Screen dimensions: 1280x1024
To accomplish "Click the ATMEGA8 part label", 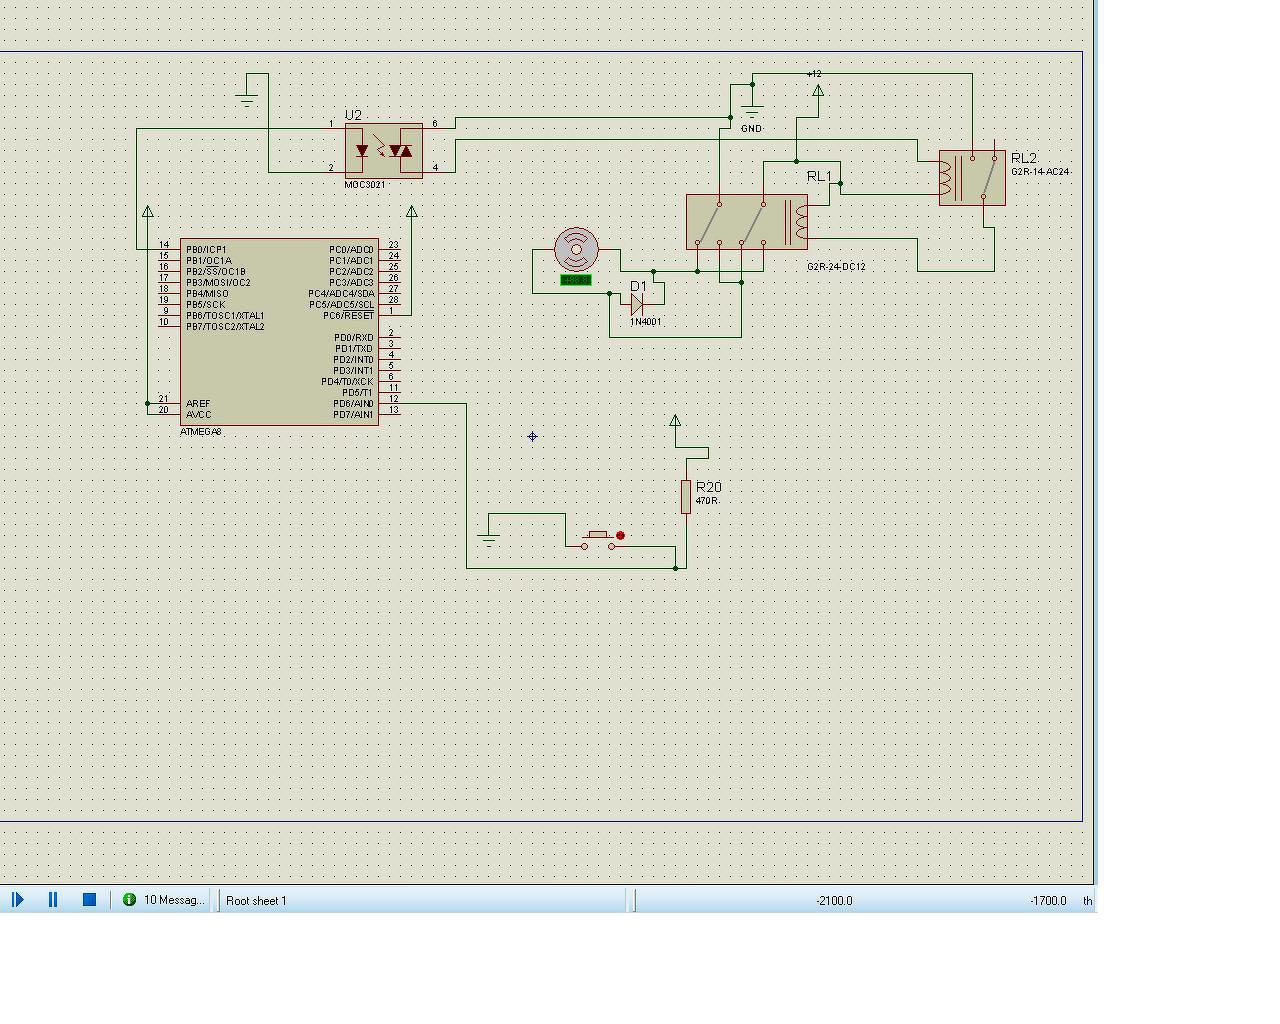I will click(201, 432).
